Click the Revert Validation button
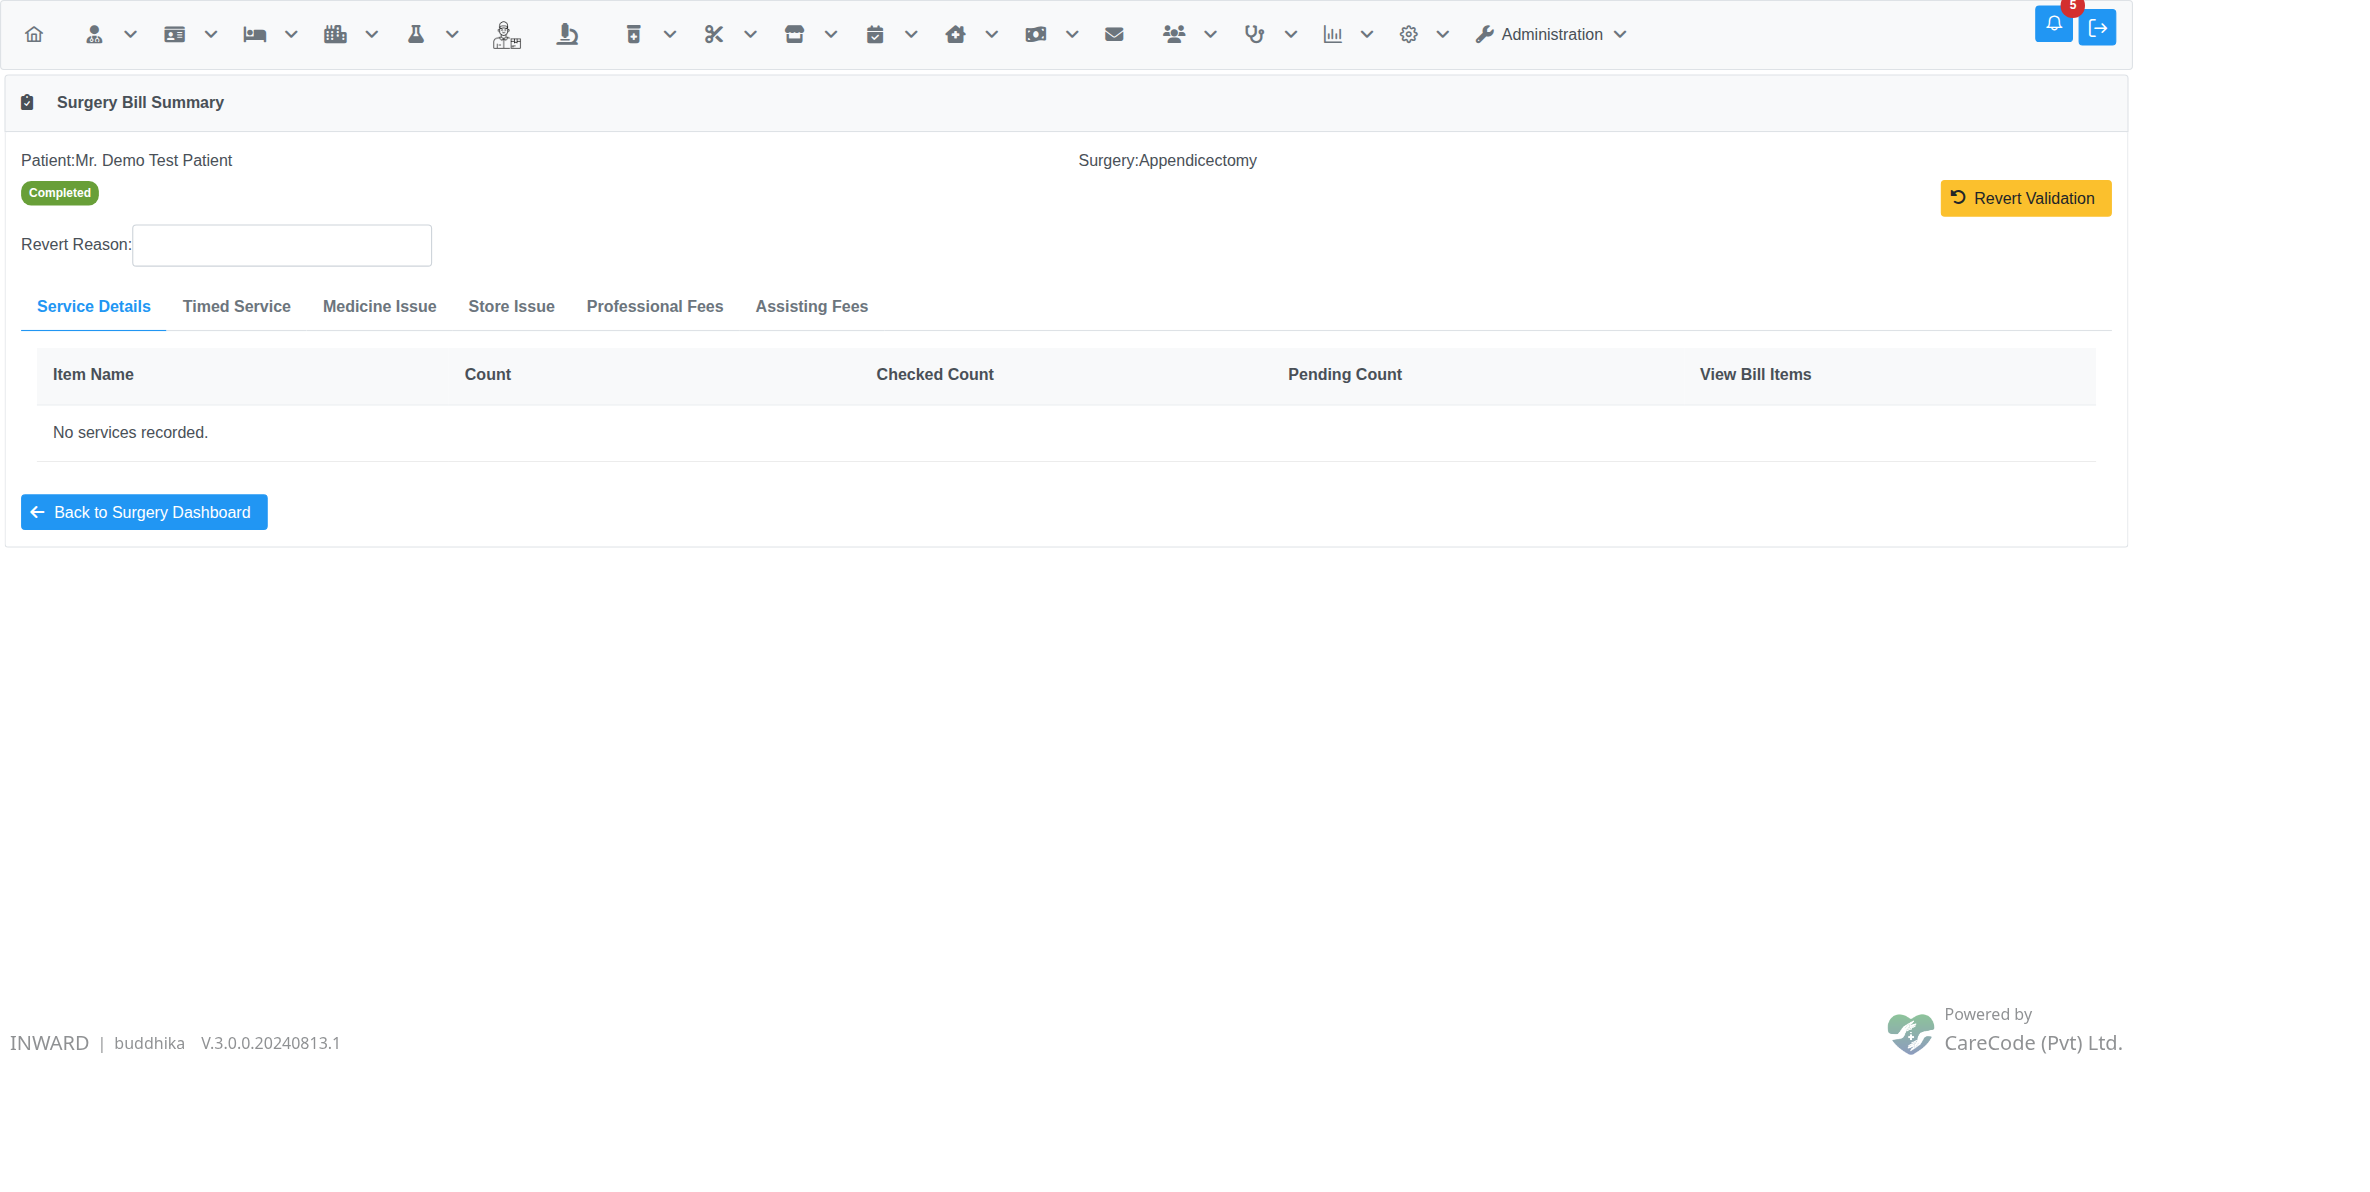 pyautogui.click(x=2026, y=198)
